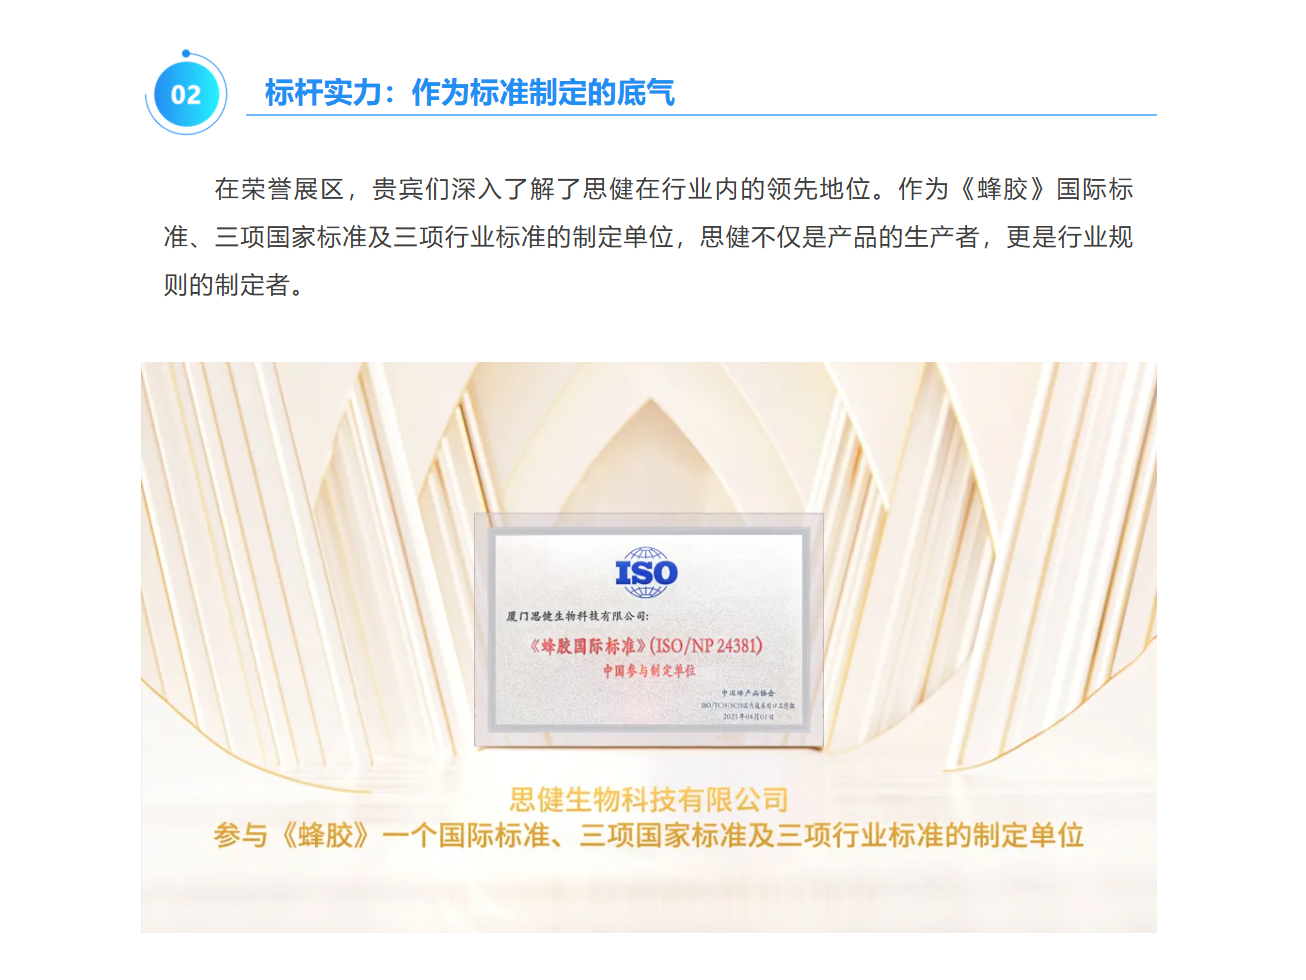The height and width of the screenshot is (980, 1306).
Task: Click the small dot atop the 02 badge
Action: pyautogui.click(x=186, y=53)
